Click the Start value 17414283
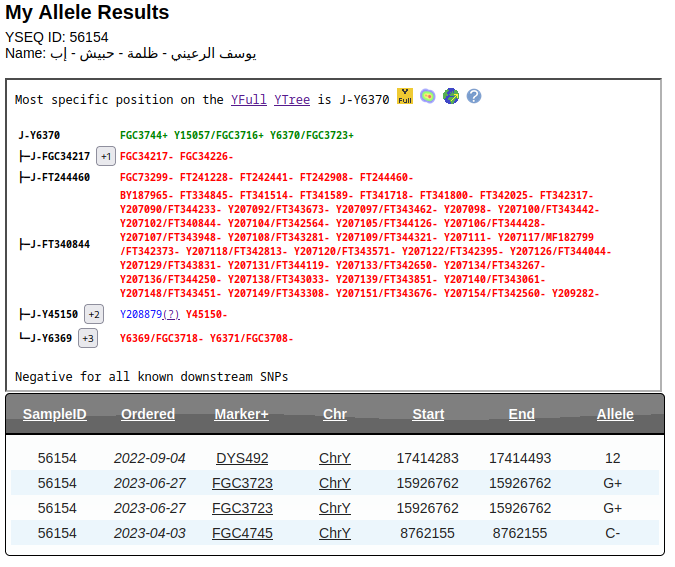 [427, 458]
